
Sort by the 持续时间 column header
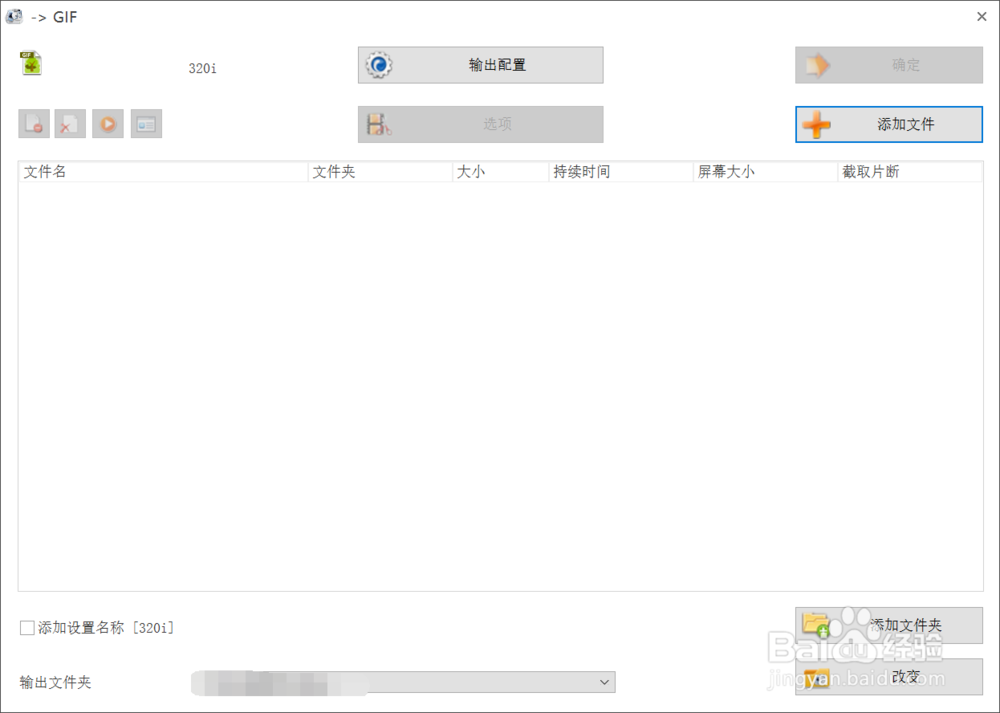click(621, 172)
